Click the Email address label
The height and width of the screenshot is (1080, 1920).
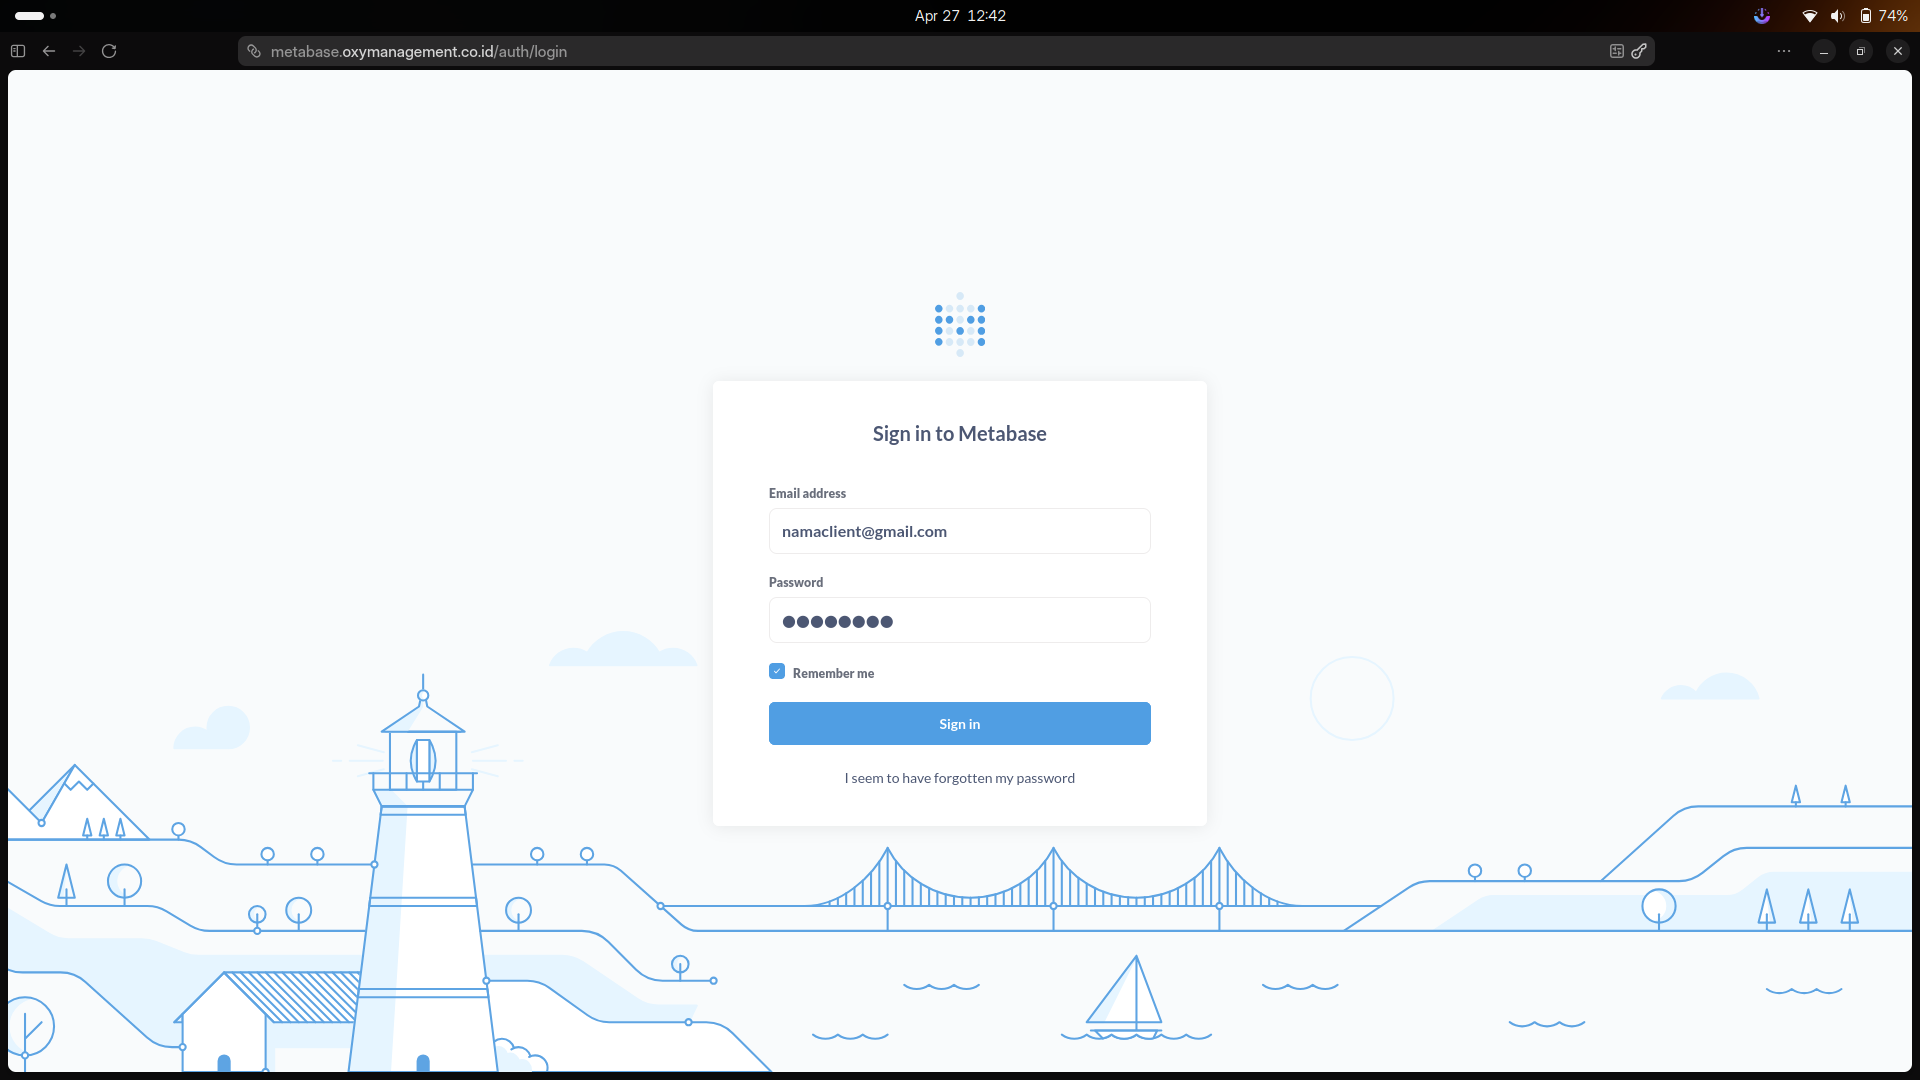click(807, 493)
